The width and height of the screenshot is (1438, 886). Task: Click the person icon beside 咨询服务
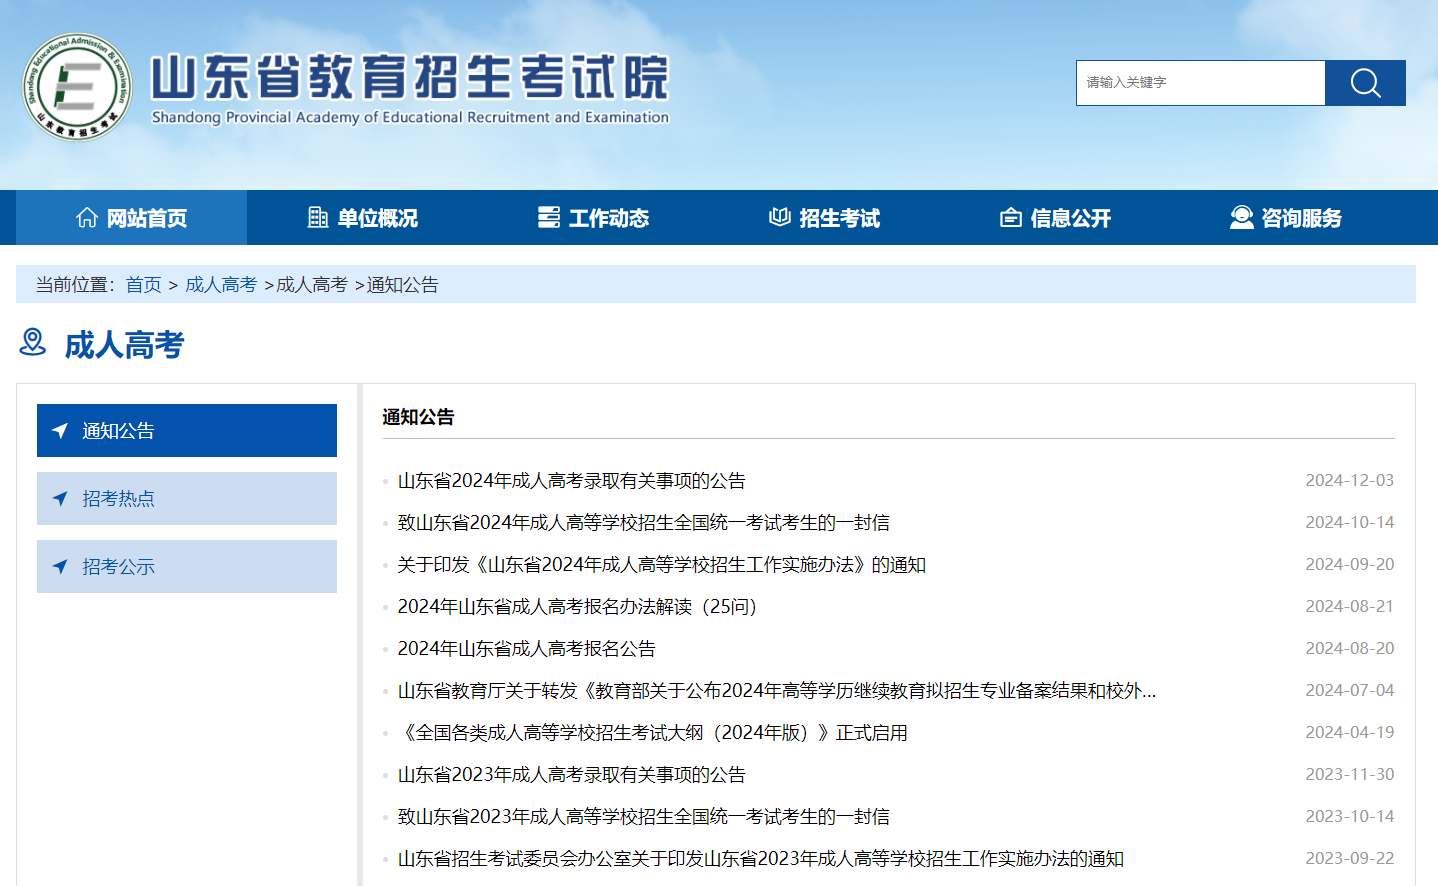[x=1242, y=217]
